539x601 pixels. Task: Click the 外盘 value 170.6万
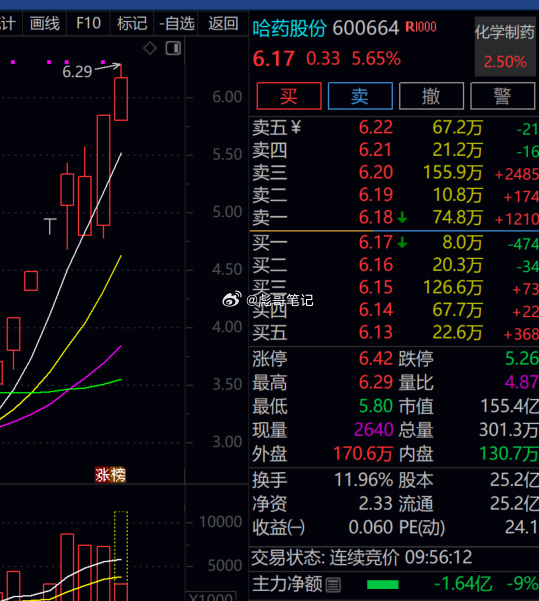(x=363, y=454)
